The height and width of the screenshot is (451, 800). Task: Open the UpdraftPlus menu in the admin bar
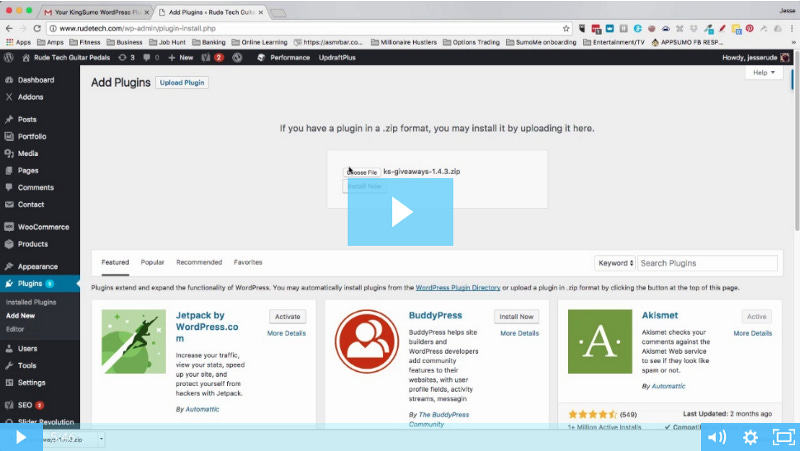337,58
